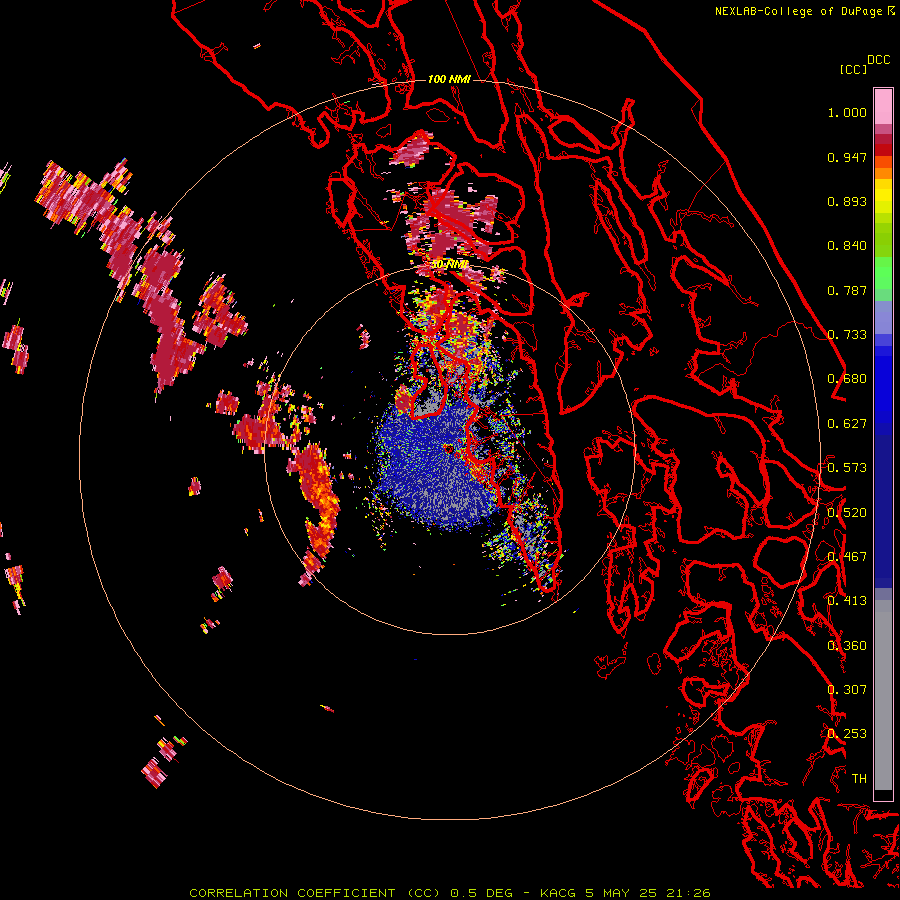
Task: Click the 0.787 color scale value
Action: tap(847, 290)
